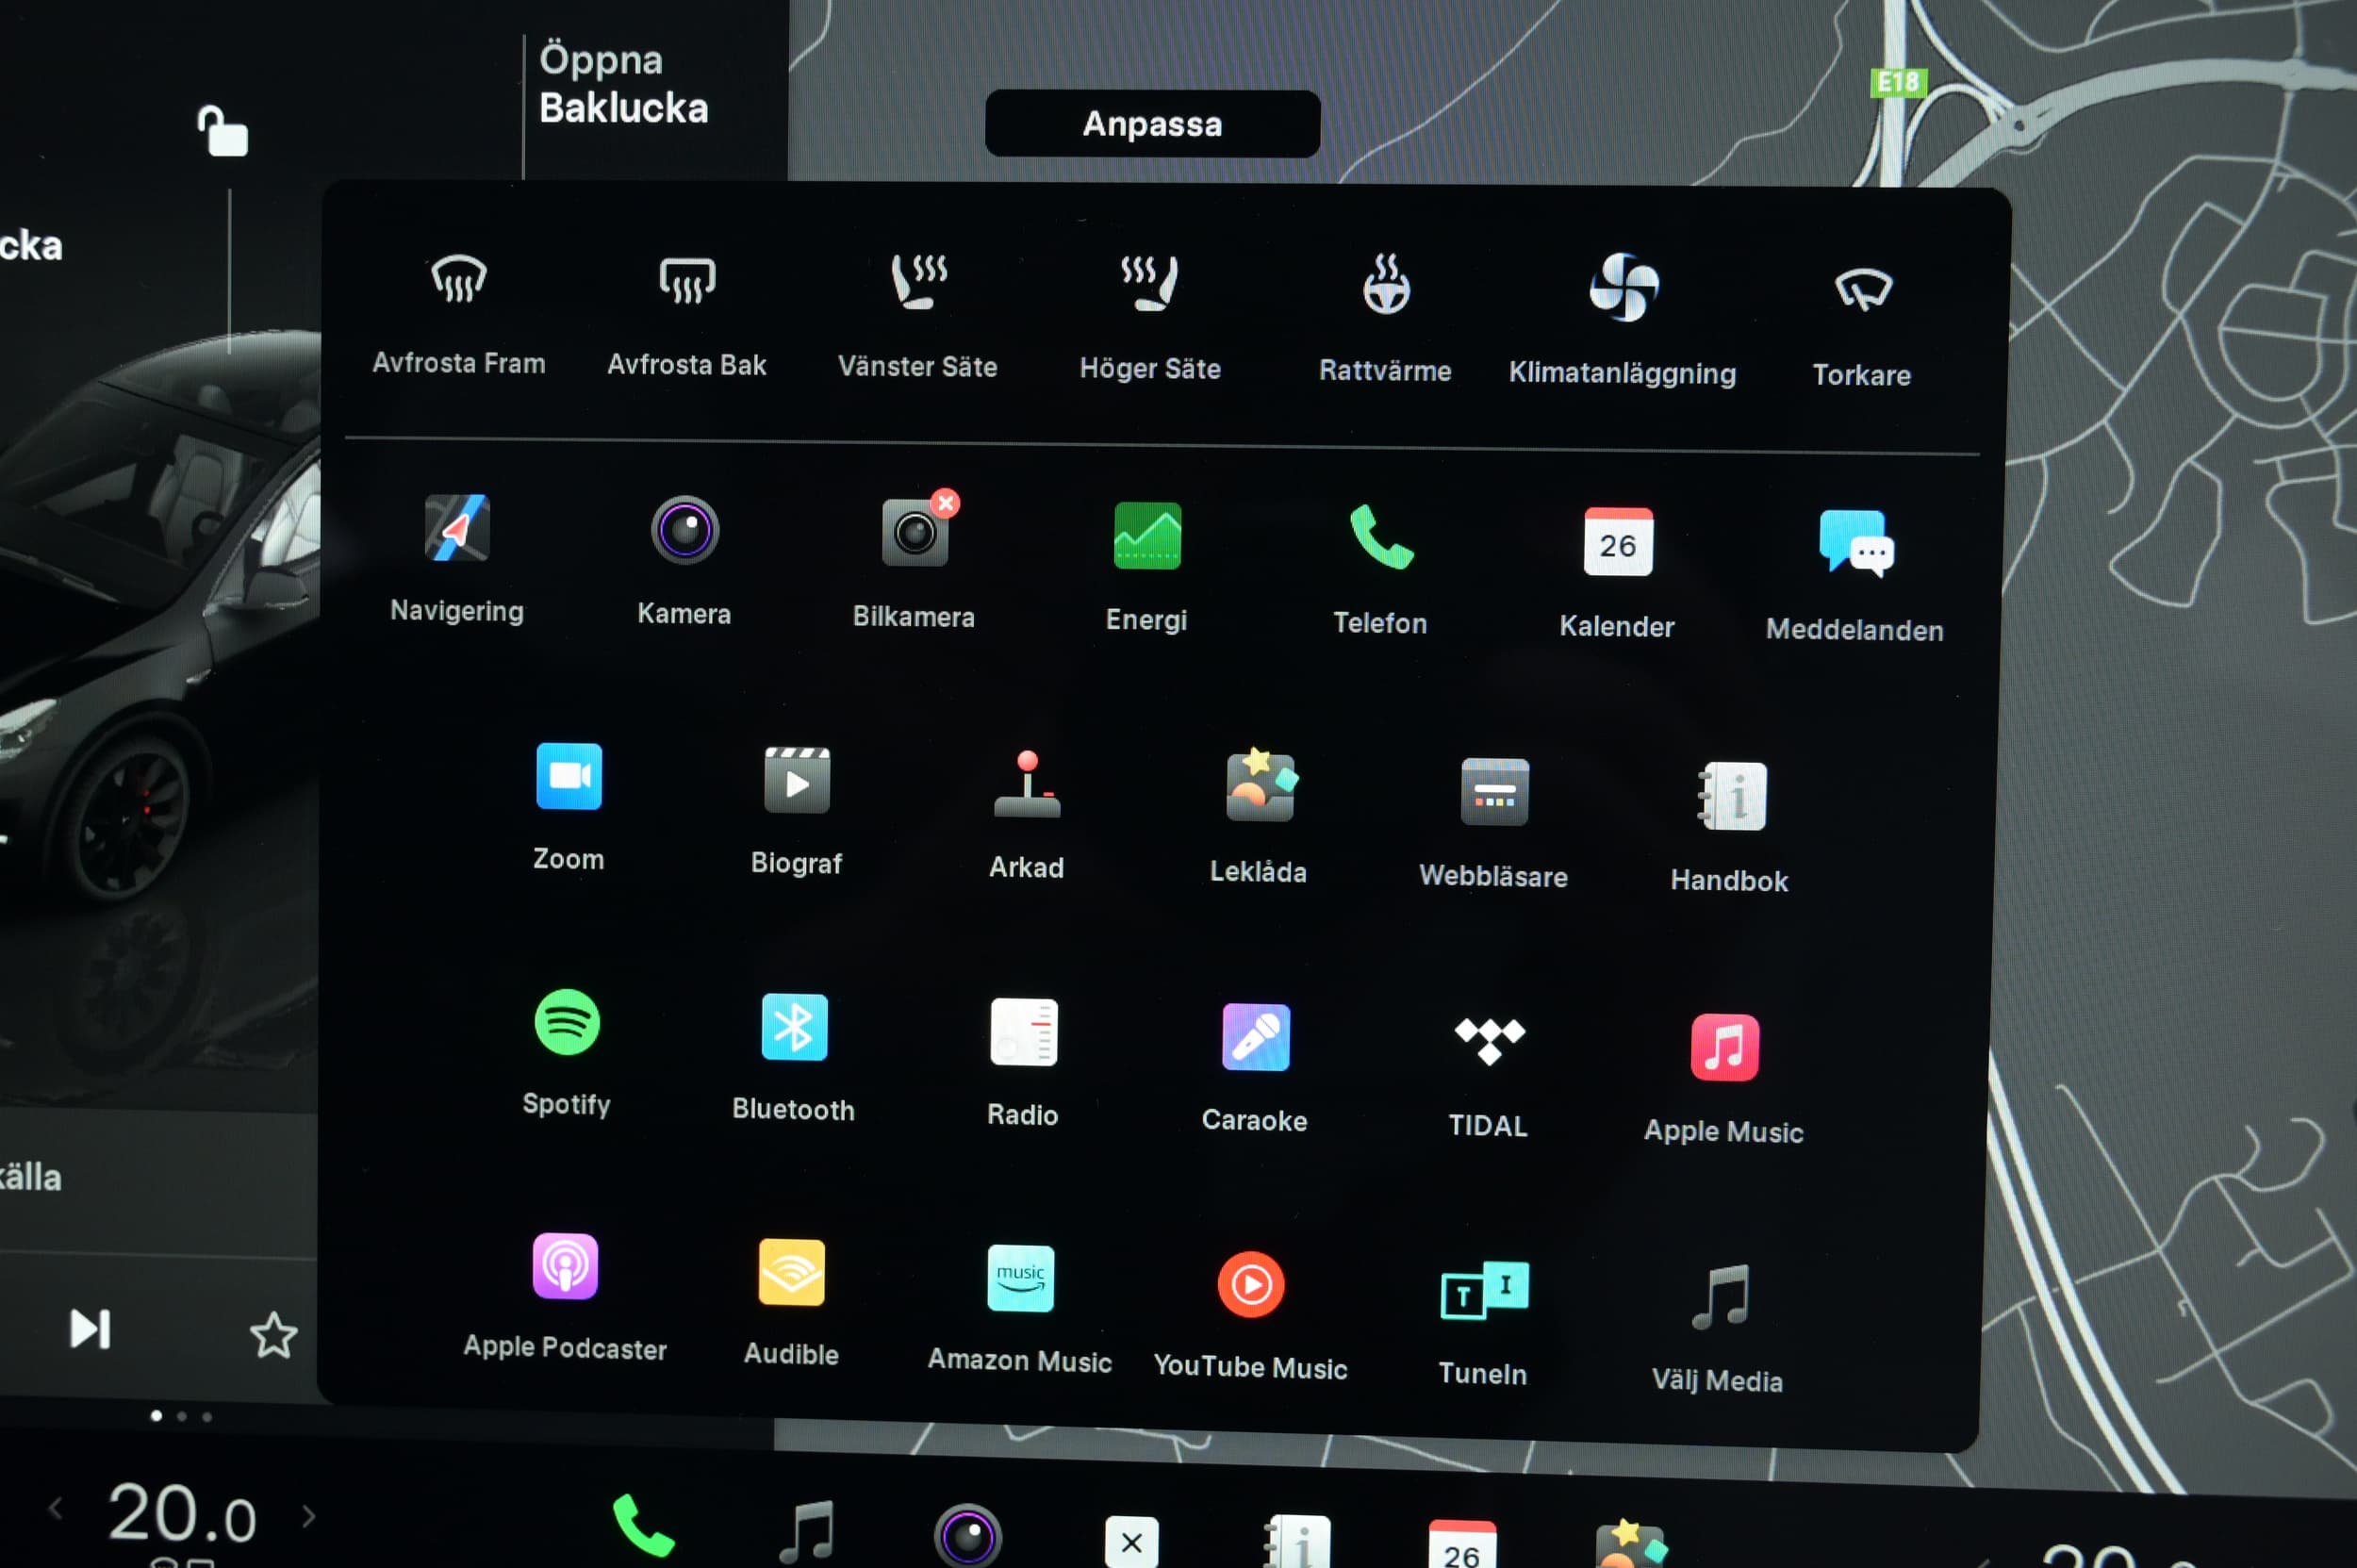This screenshot has width=2357, height=1568.
Task: Enable Höger Säte seat heating
Action: pyautogui.click(x=1150, y=318)
